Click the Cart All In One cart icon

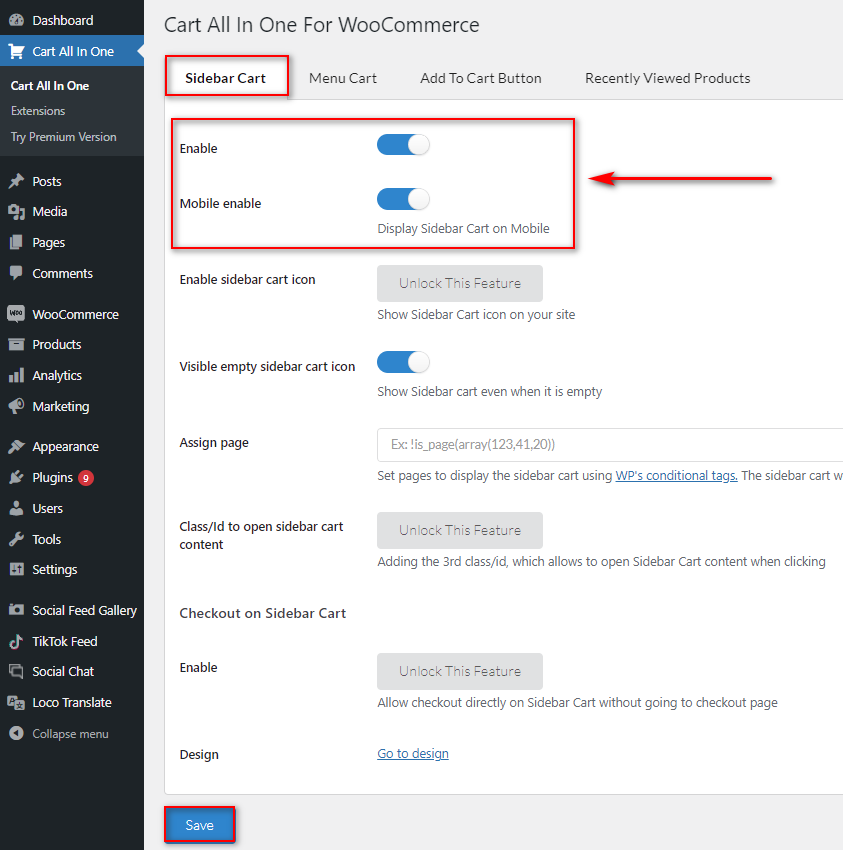tap(16, 51)
